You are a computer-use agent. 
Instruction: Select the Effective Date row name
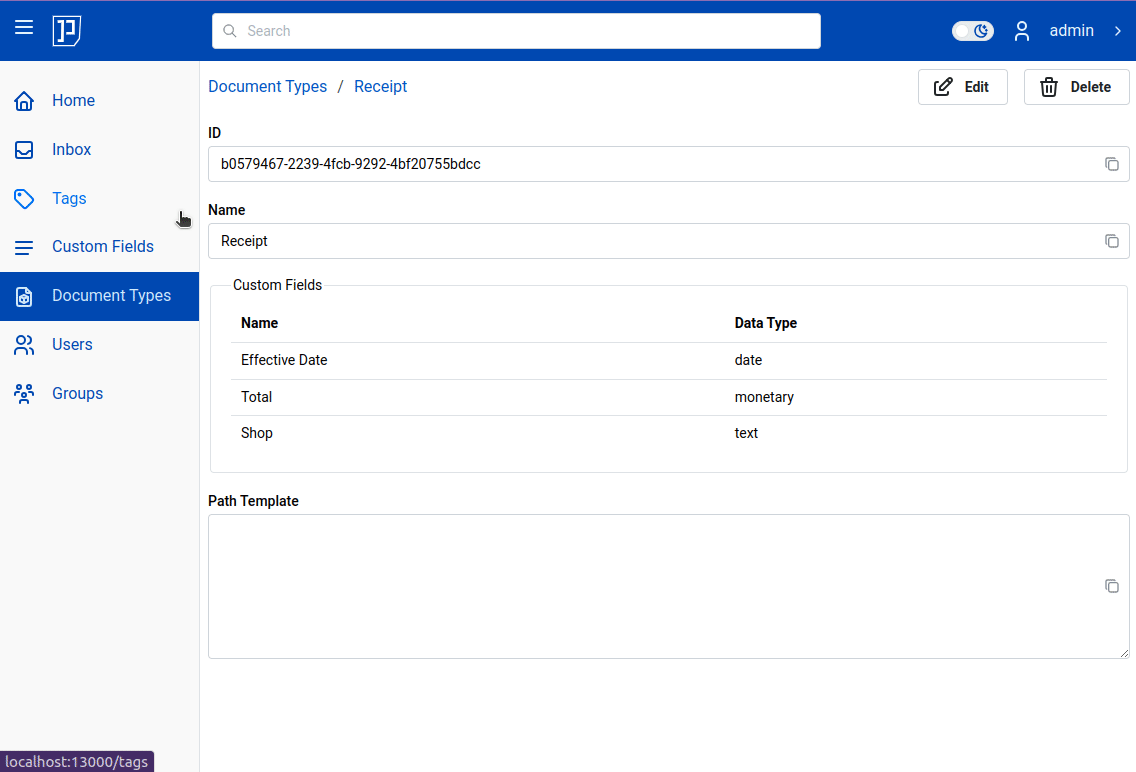click(284, 360)
